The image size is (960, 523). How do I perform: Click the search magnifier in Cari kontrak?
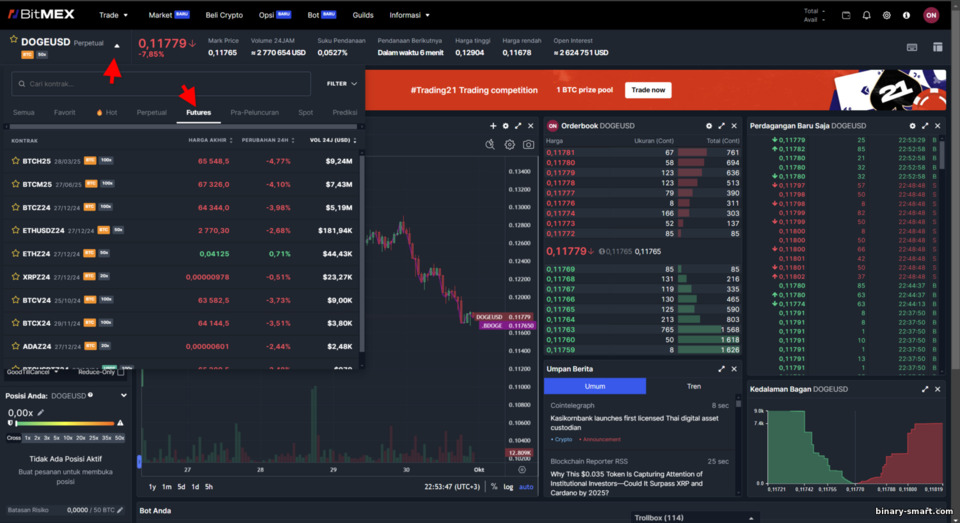[22, 84]
